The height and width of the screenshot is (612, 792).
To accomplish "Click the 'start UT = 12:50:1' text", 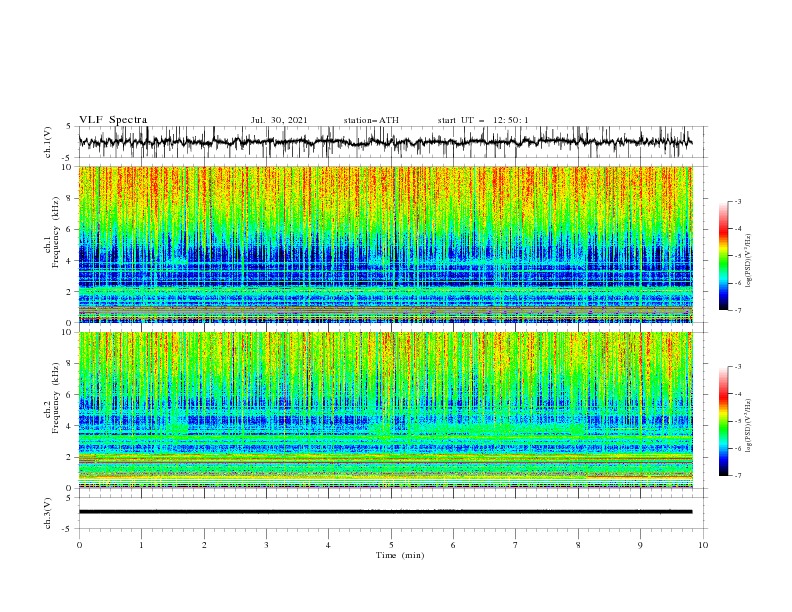I will pos(483,120).
